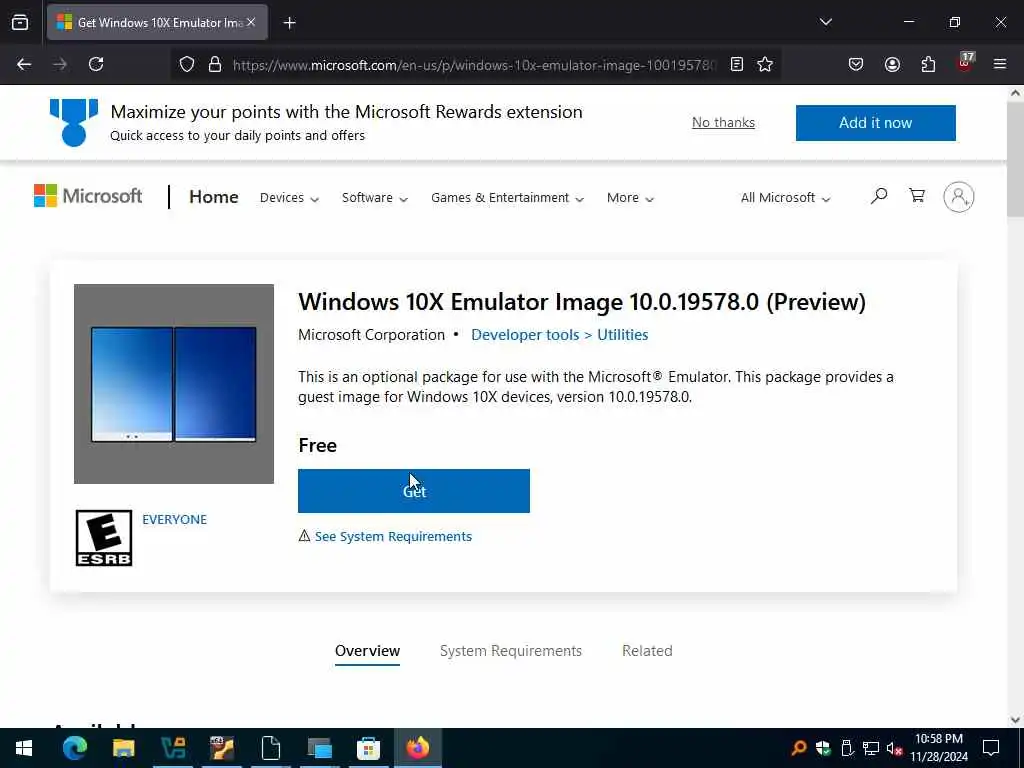Close the Get Windows 10X Emulator tab
Image resolution: width=1024 pixels, height=768 pixels.
coord(251,22)
